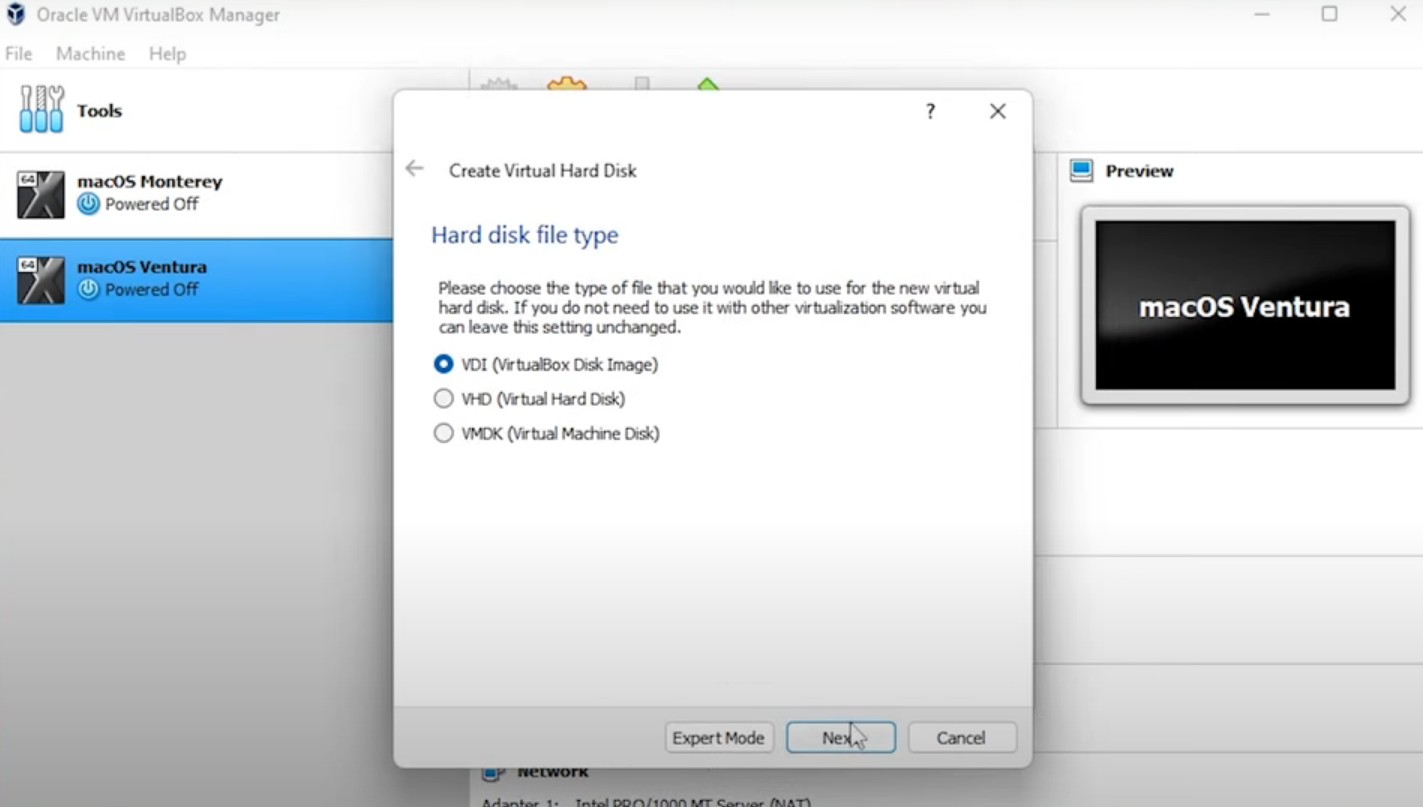This screenshot has height=807, width=1423.
Task: Close the VirtualBox Manager window
Action: pos(1398,14)
